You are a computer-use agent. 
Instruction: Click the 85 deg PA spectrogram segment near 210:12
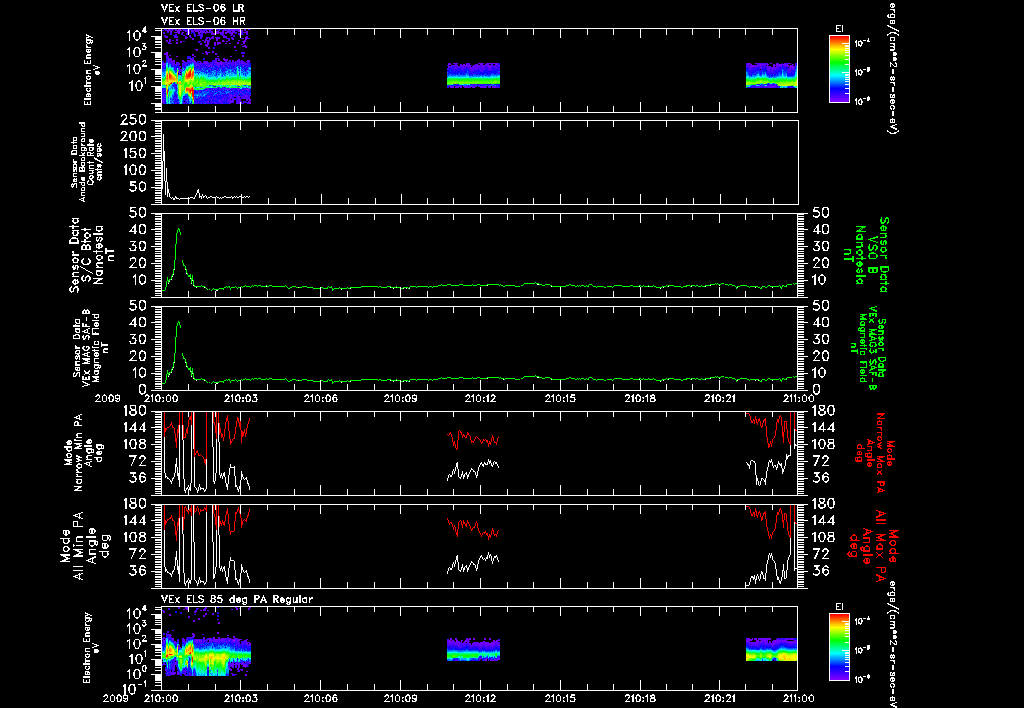[473, 650]
